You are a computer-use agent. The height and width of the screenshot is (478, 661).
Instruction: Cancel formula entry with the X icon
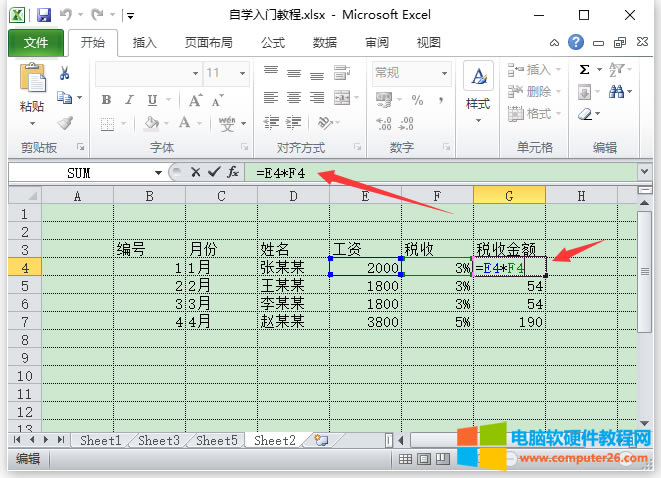coord(195,173)
